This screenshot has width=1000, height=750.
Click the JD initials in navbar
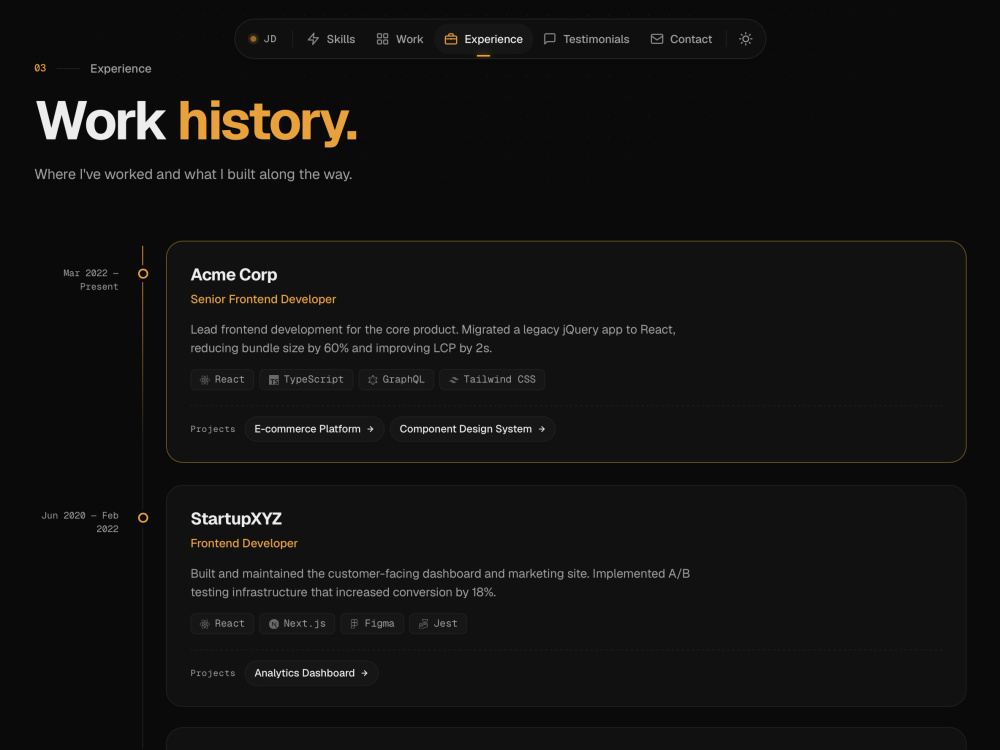point(270,39)
